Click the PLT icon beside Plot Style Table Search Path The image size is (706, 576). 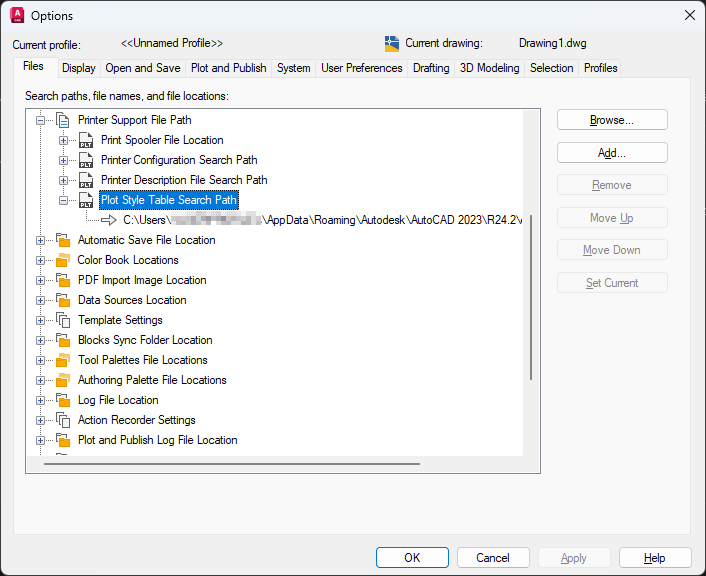coord(86,200)
